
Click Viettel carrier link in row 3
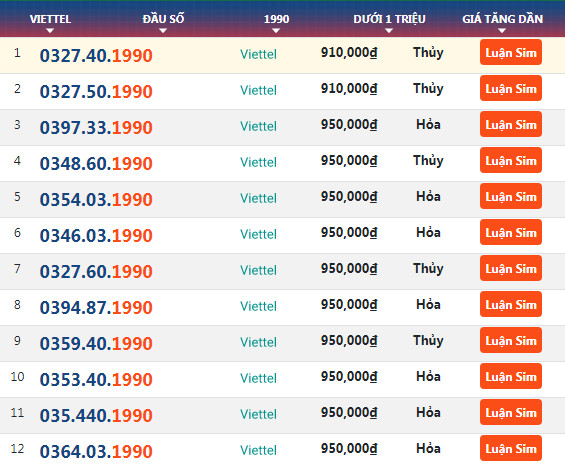tap(258, 126)
